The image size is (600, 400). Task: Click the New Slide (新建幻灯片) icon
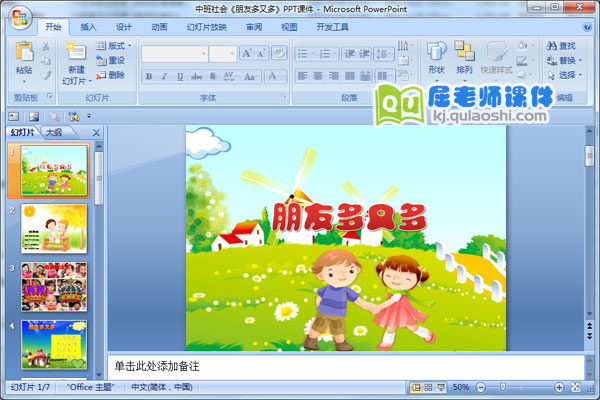pyautogui.click(x=76, y=52)
